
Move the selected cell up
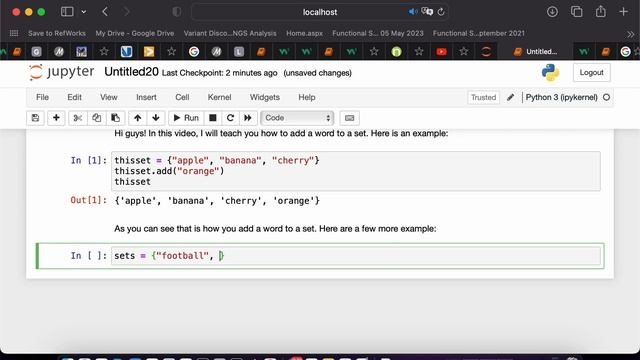pyautogui.click(x=138, y=118)
